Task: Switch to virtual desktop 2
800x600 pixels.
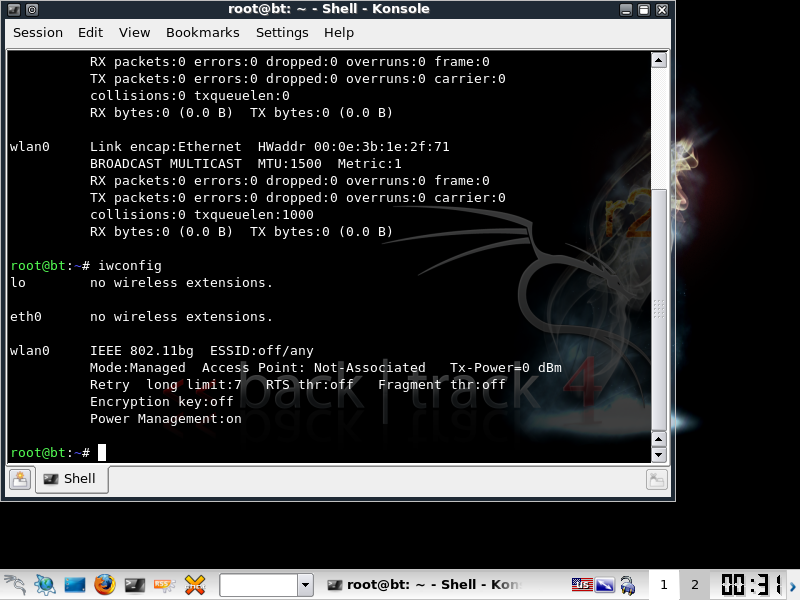Action: click(694, 584)
